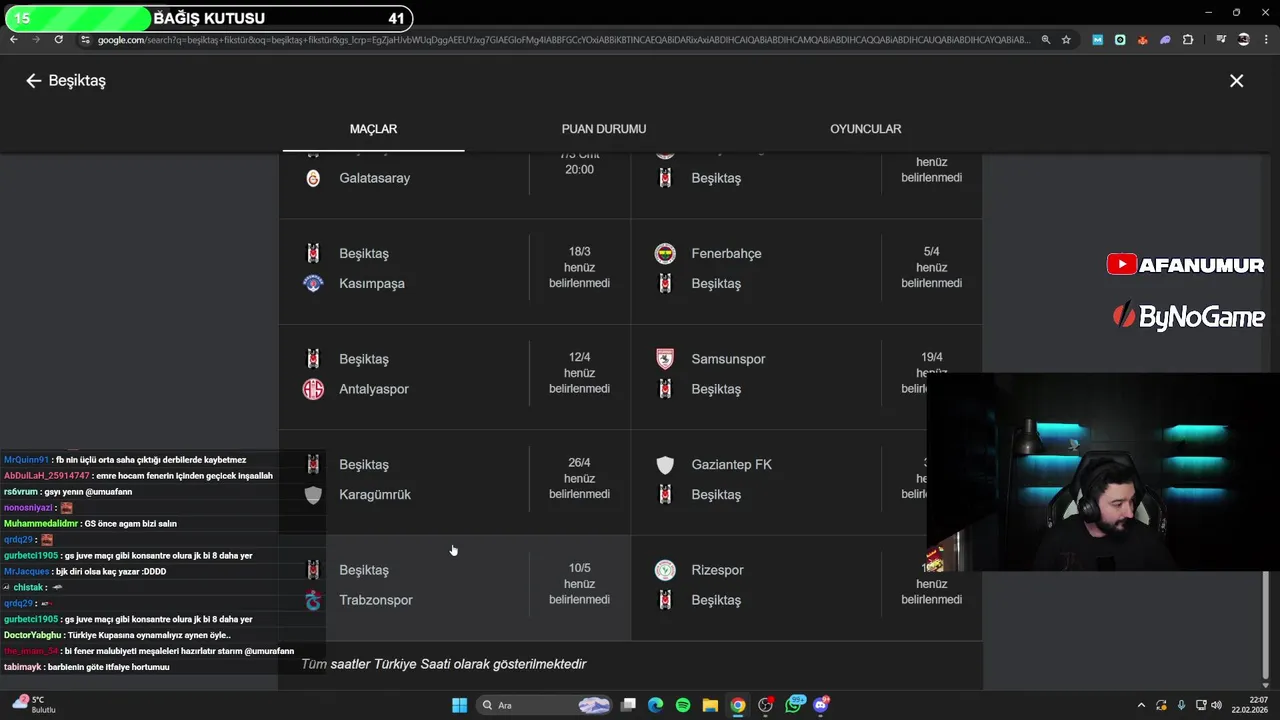The height and width of the screenshot is (720, 1280).
Task: Click the BAĞIŞ KUTUSU donation progress bar
Action: [x=207, y=18]
